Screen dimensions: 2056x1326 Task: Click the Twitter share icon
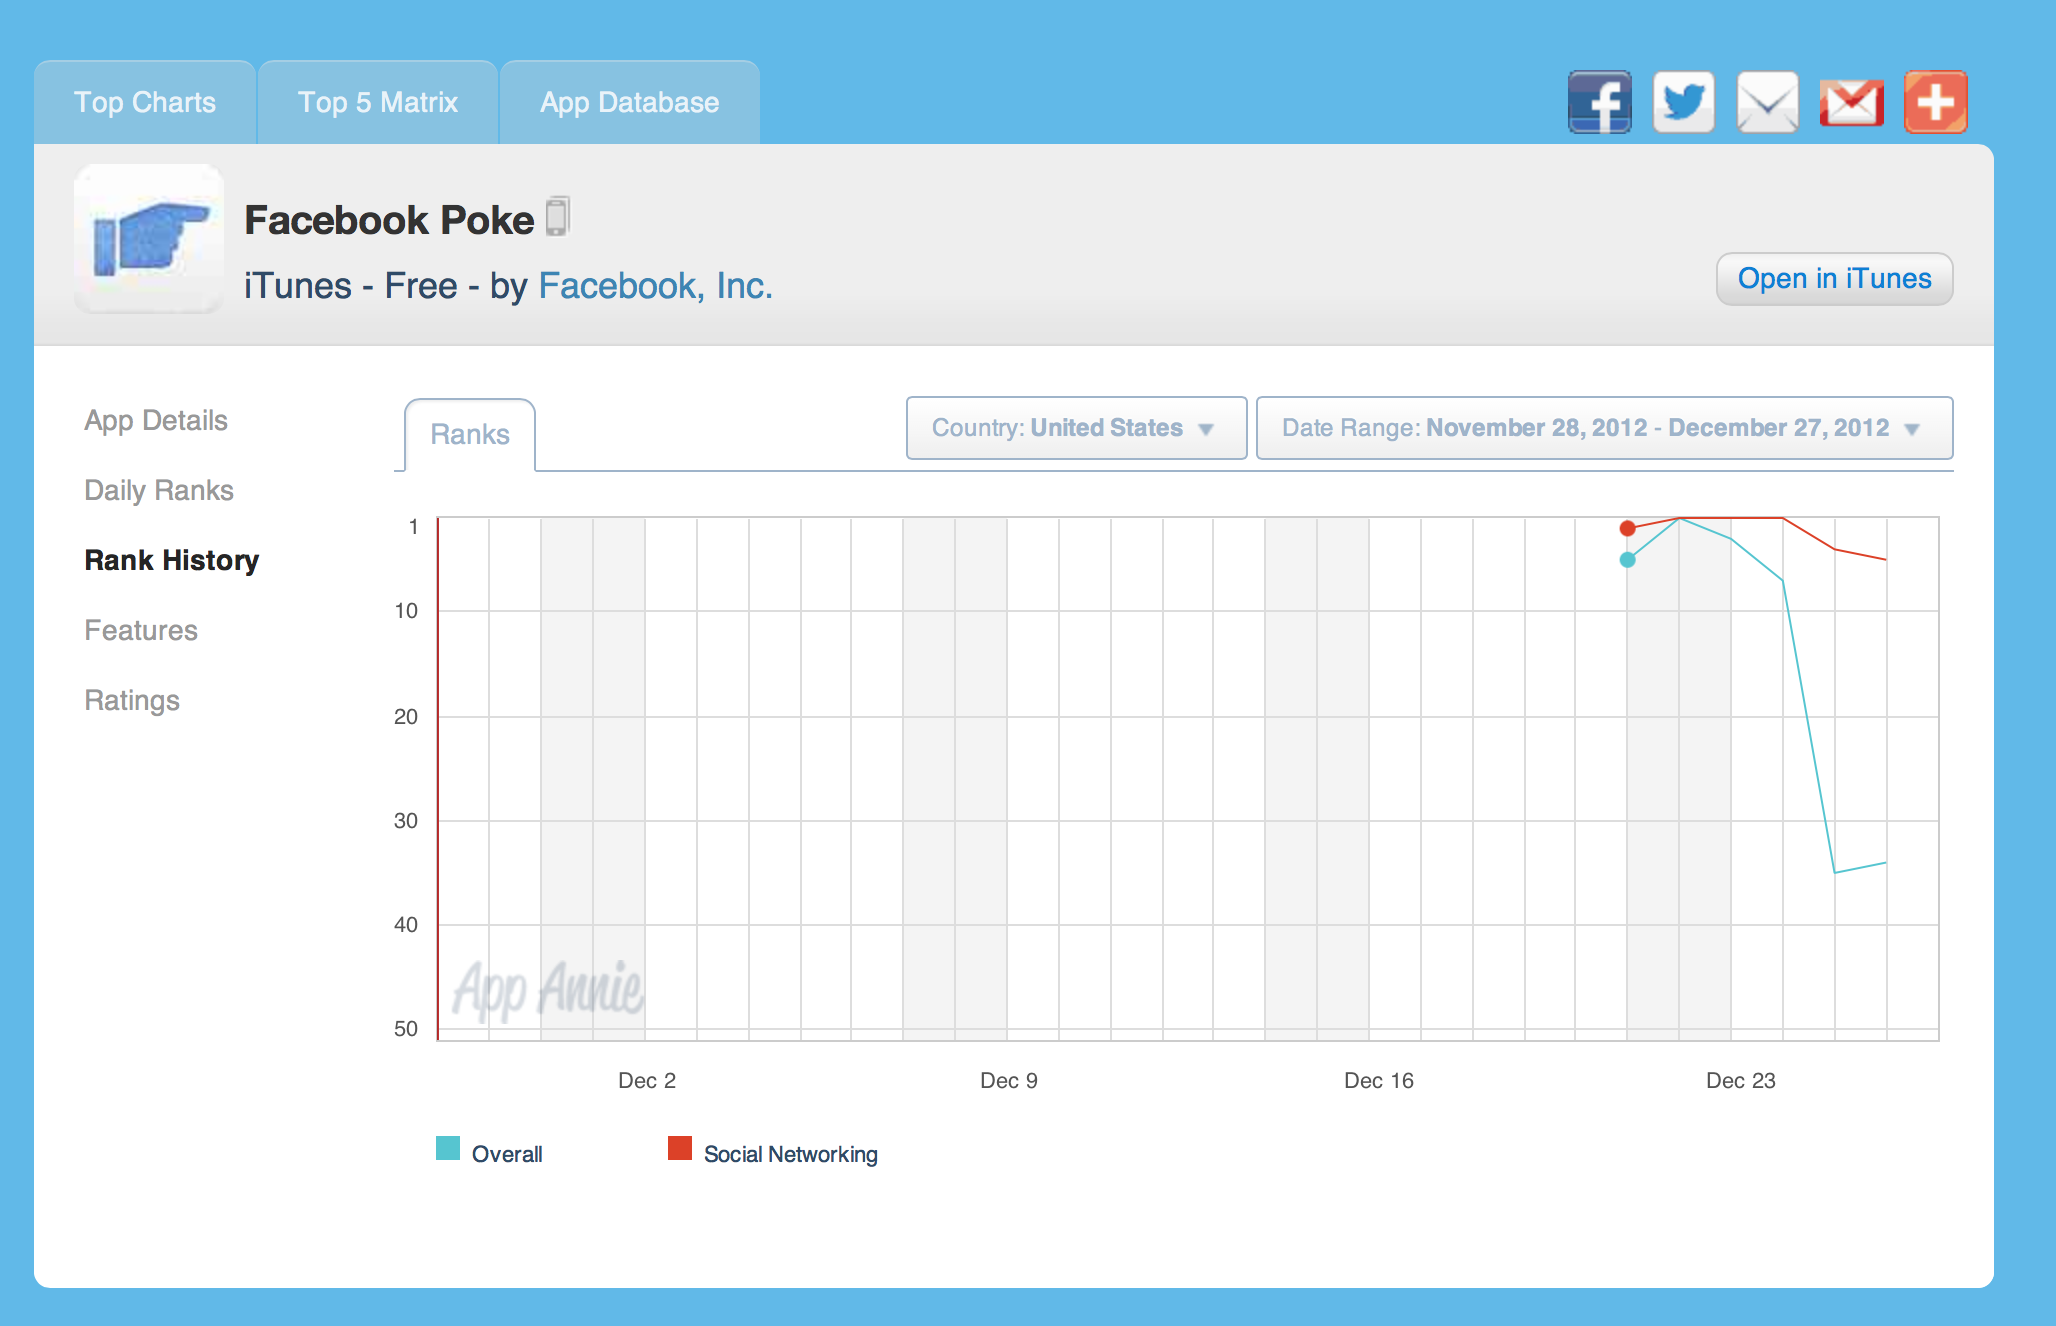click(1684, 102)
